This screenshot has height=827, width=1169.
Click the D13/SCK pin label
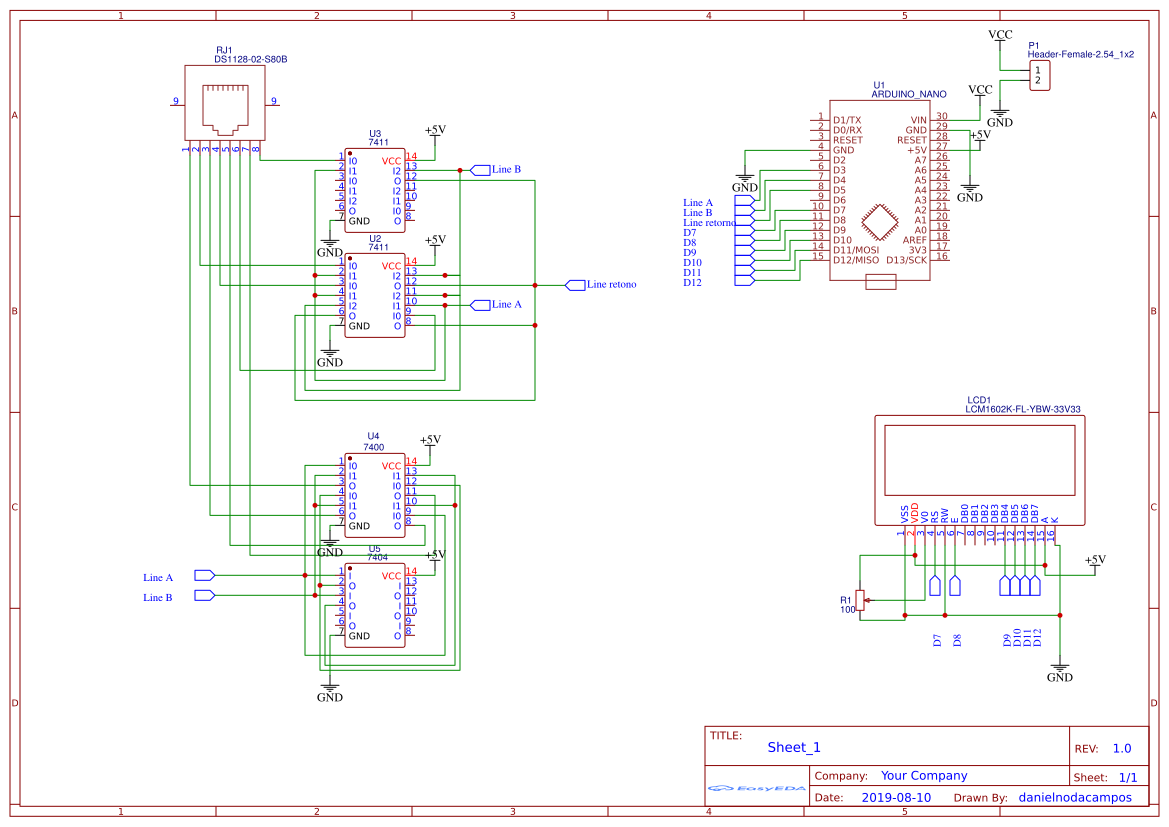[x=907, y=260]
